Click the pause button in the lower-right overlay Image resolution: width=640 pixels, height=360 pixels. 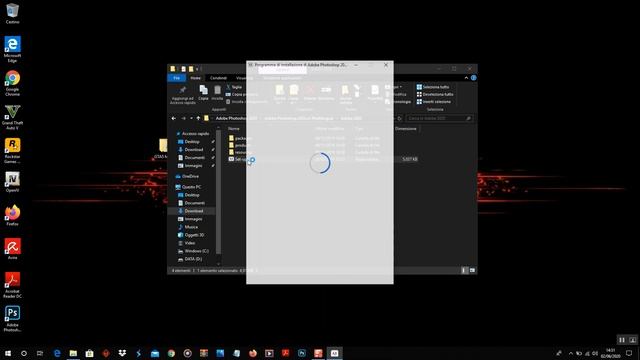coord(622,340)
